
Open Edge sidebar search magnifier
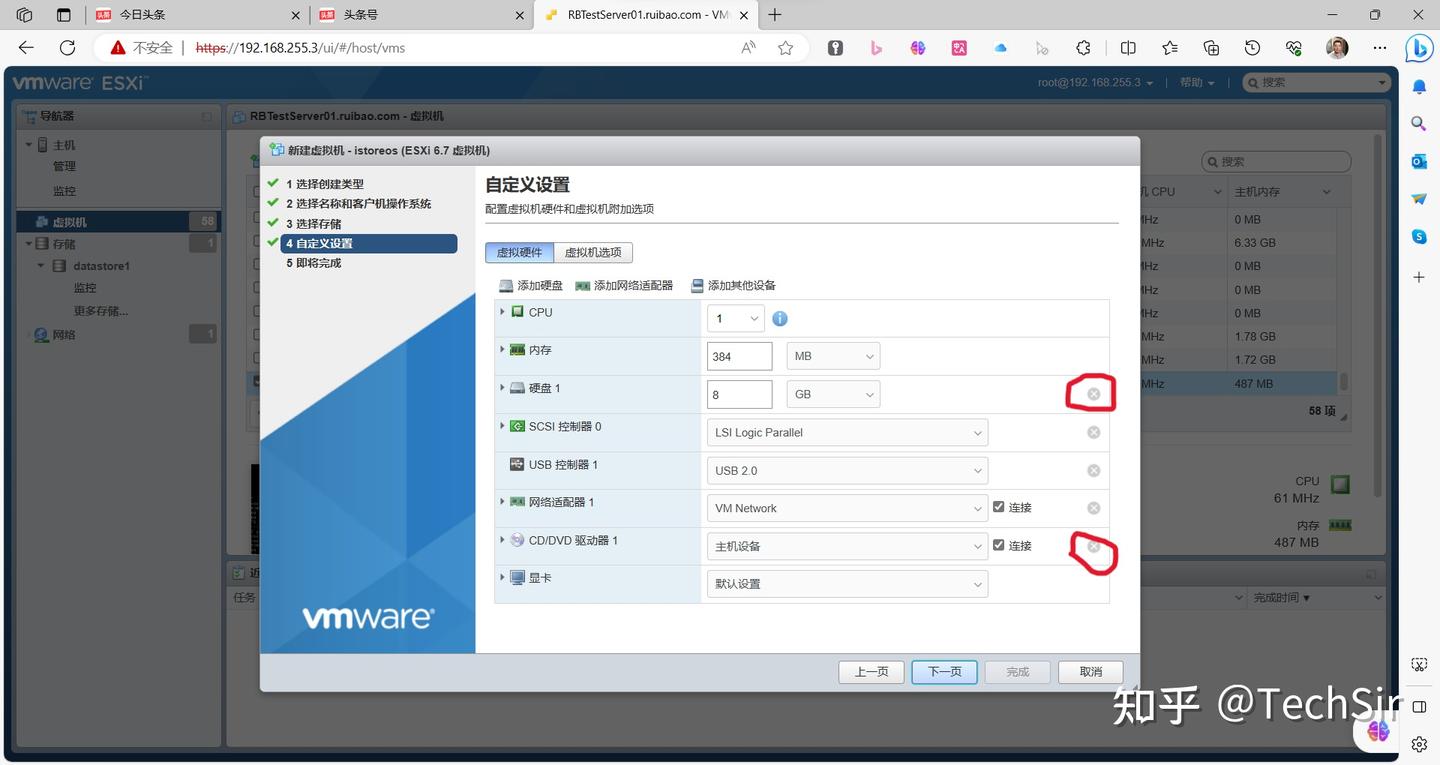tap(1419, 124)
